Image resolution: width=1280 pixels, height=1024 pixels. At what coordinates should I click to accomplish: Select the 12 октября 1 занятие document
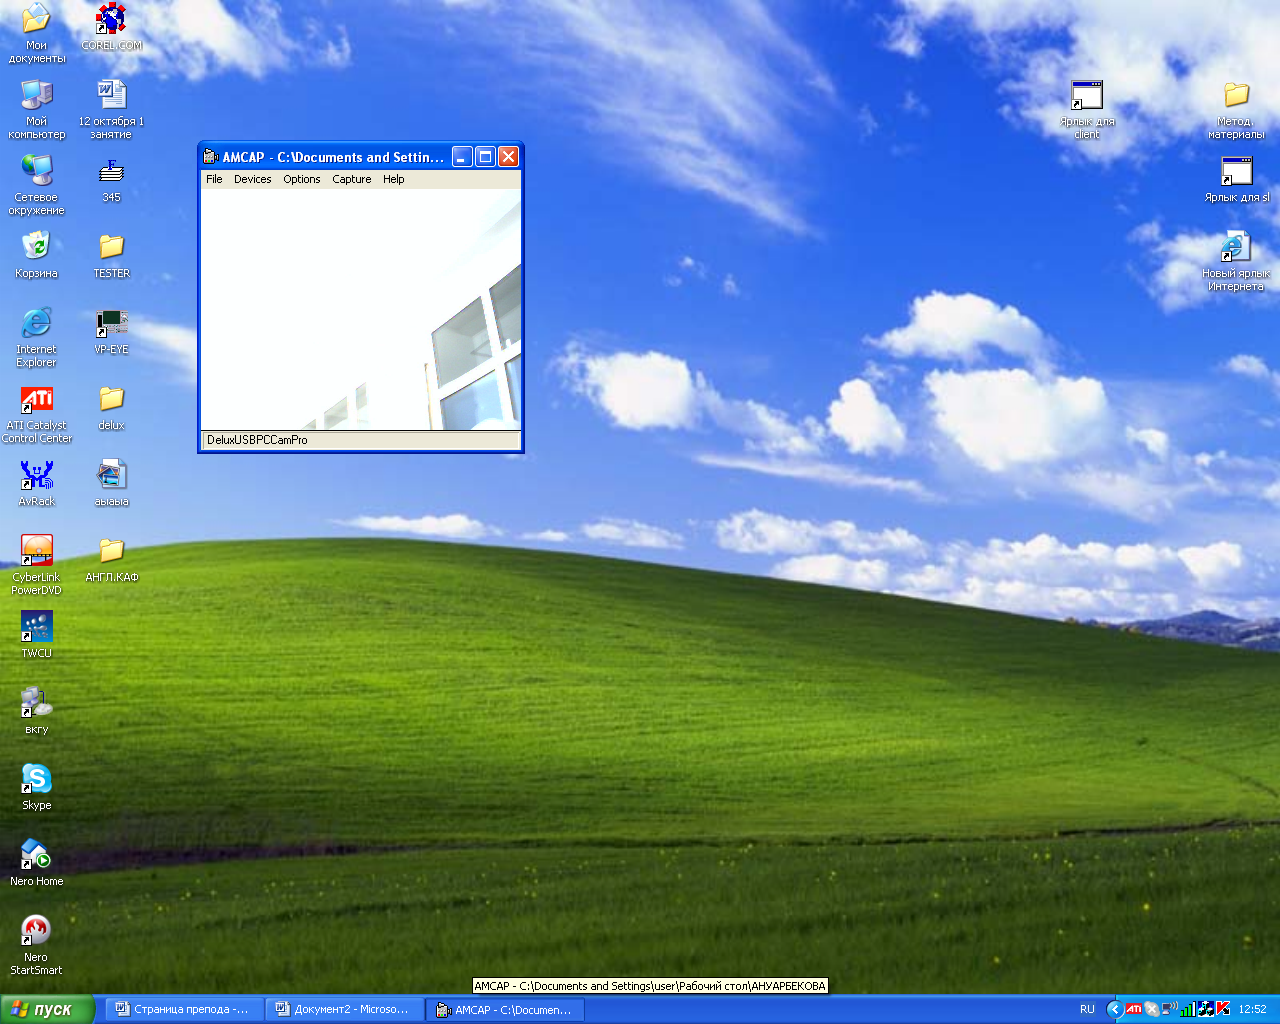[x=111, y=109]
